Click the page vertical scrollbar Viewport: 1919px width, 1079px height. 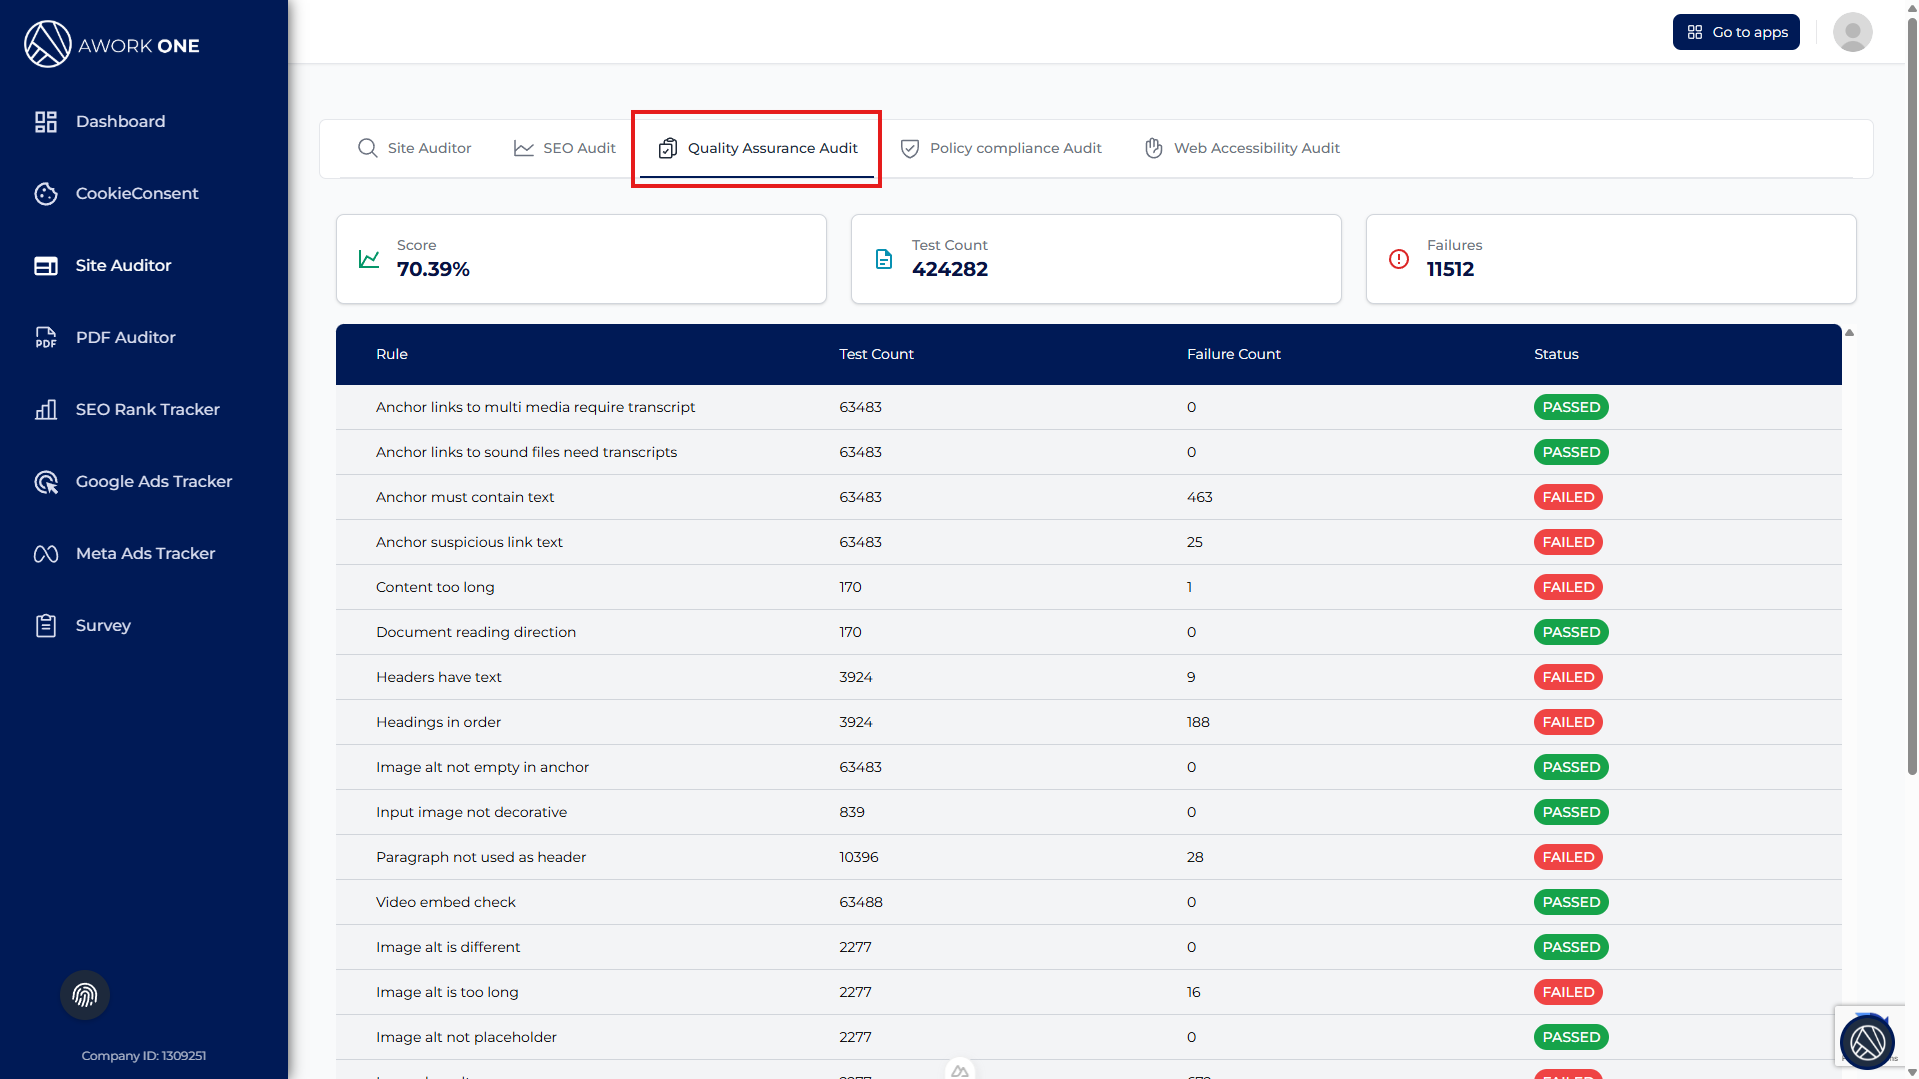point(1912,400)
